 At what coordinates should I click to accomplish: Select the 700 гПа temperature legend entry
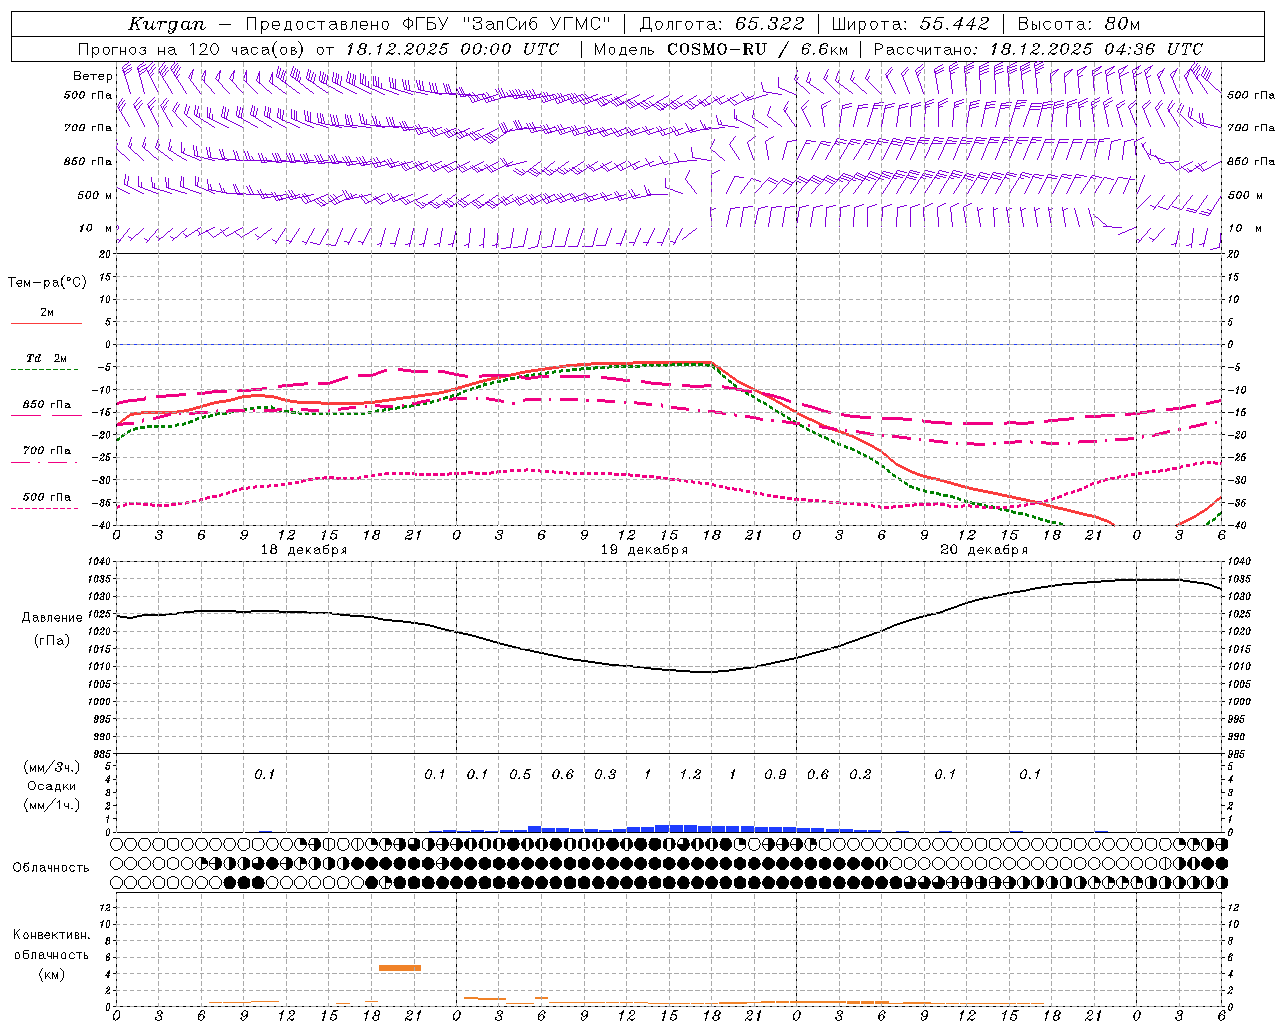pos(46,451)
